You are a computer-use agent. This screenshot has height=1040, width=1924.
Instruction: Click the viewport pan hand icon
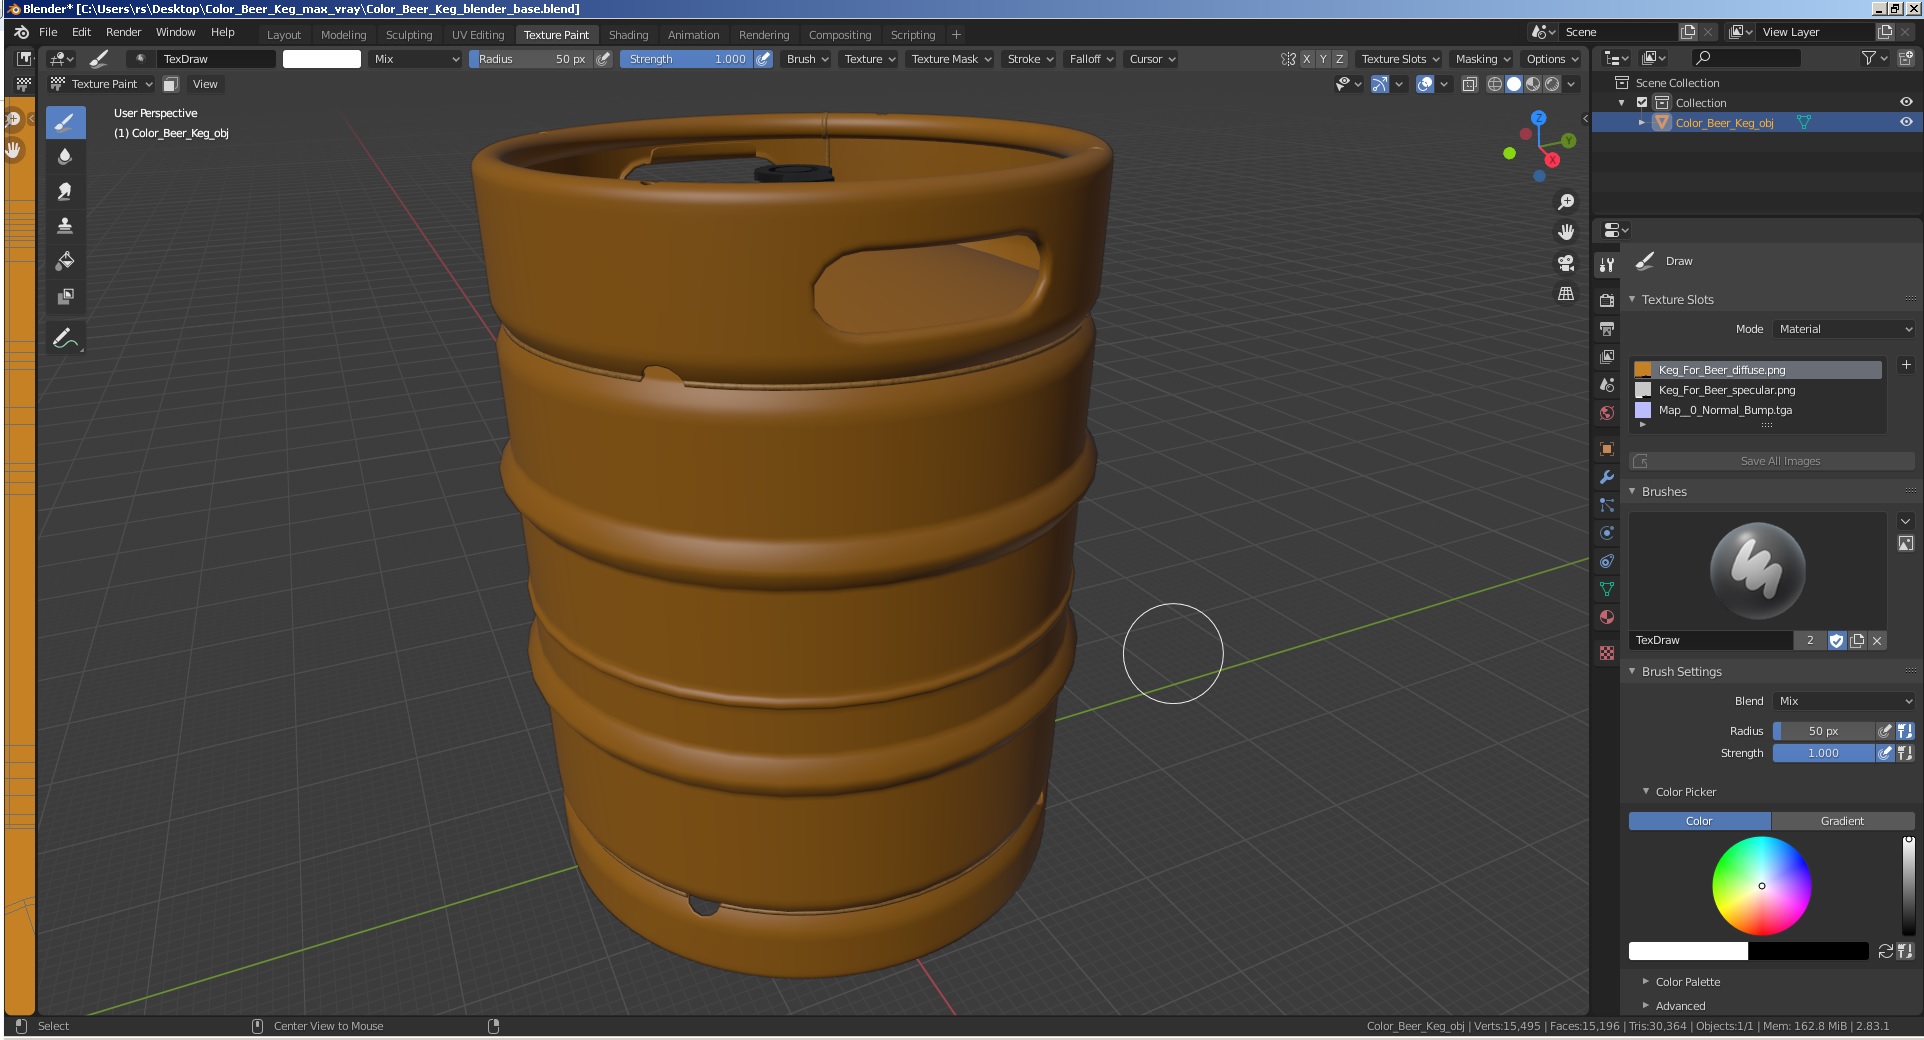pos(1566,232)
